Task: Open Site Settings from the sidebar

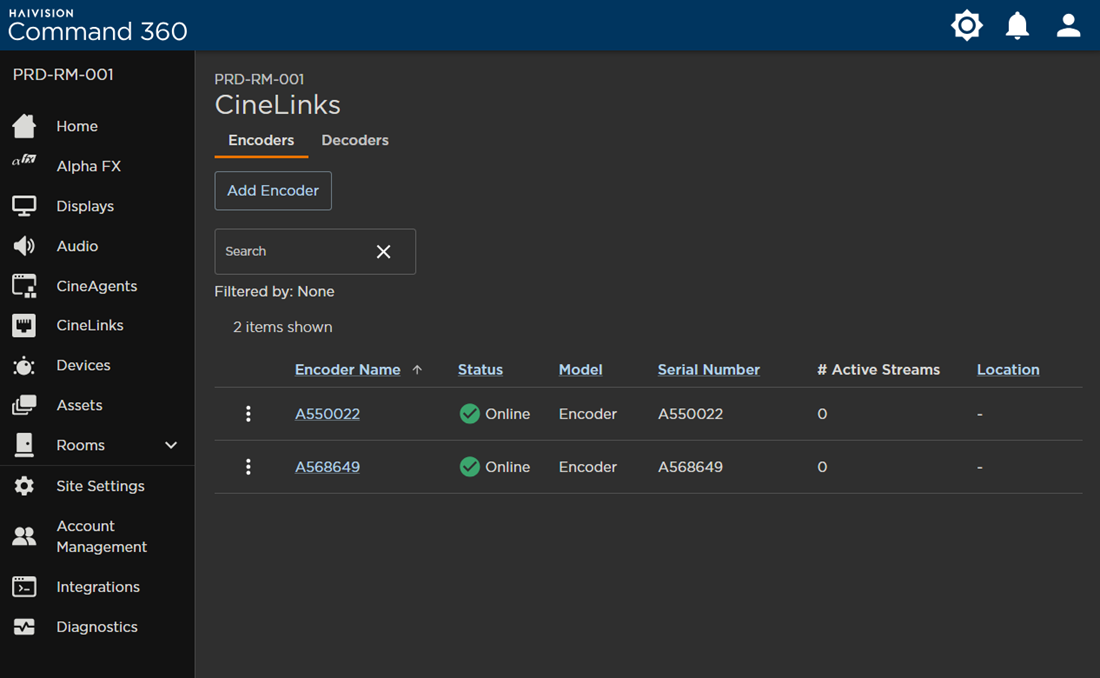Action: pos(98,486)
